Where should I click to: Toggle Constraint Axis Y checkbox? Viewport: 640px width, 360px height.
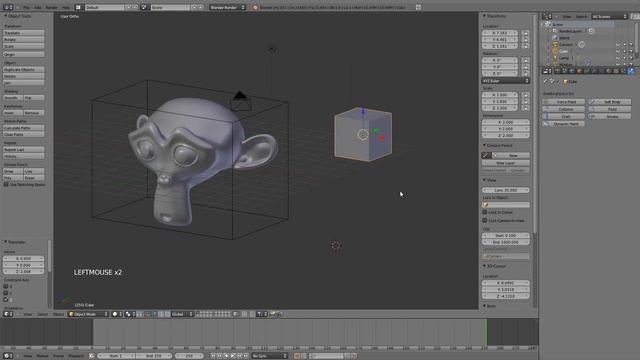[x=6, y=293]
